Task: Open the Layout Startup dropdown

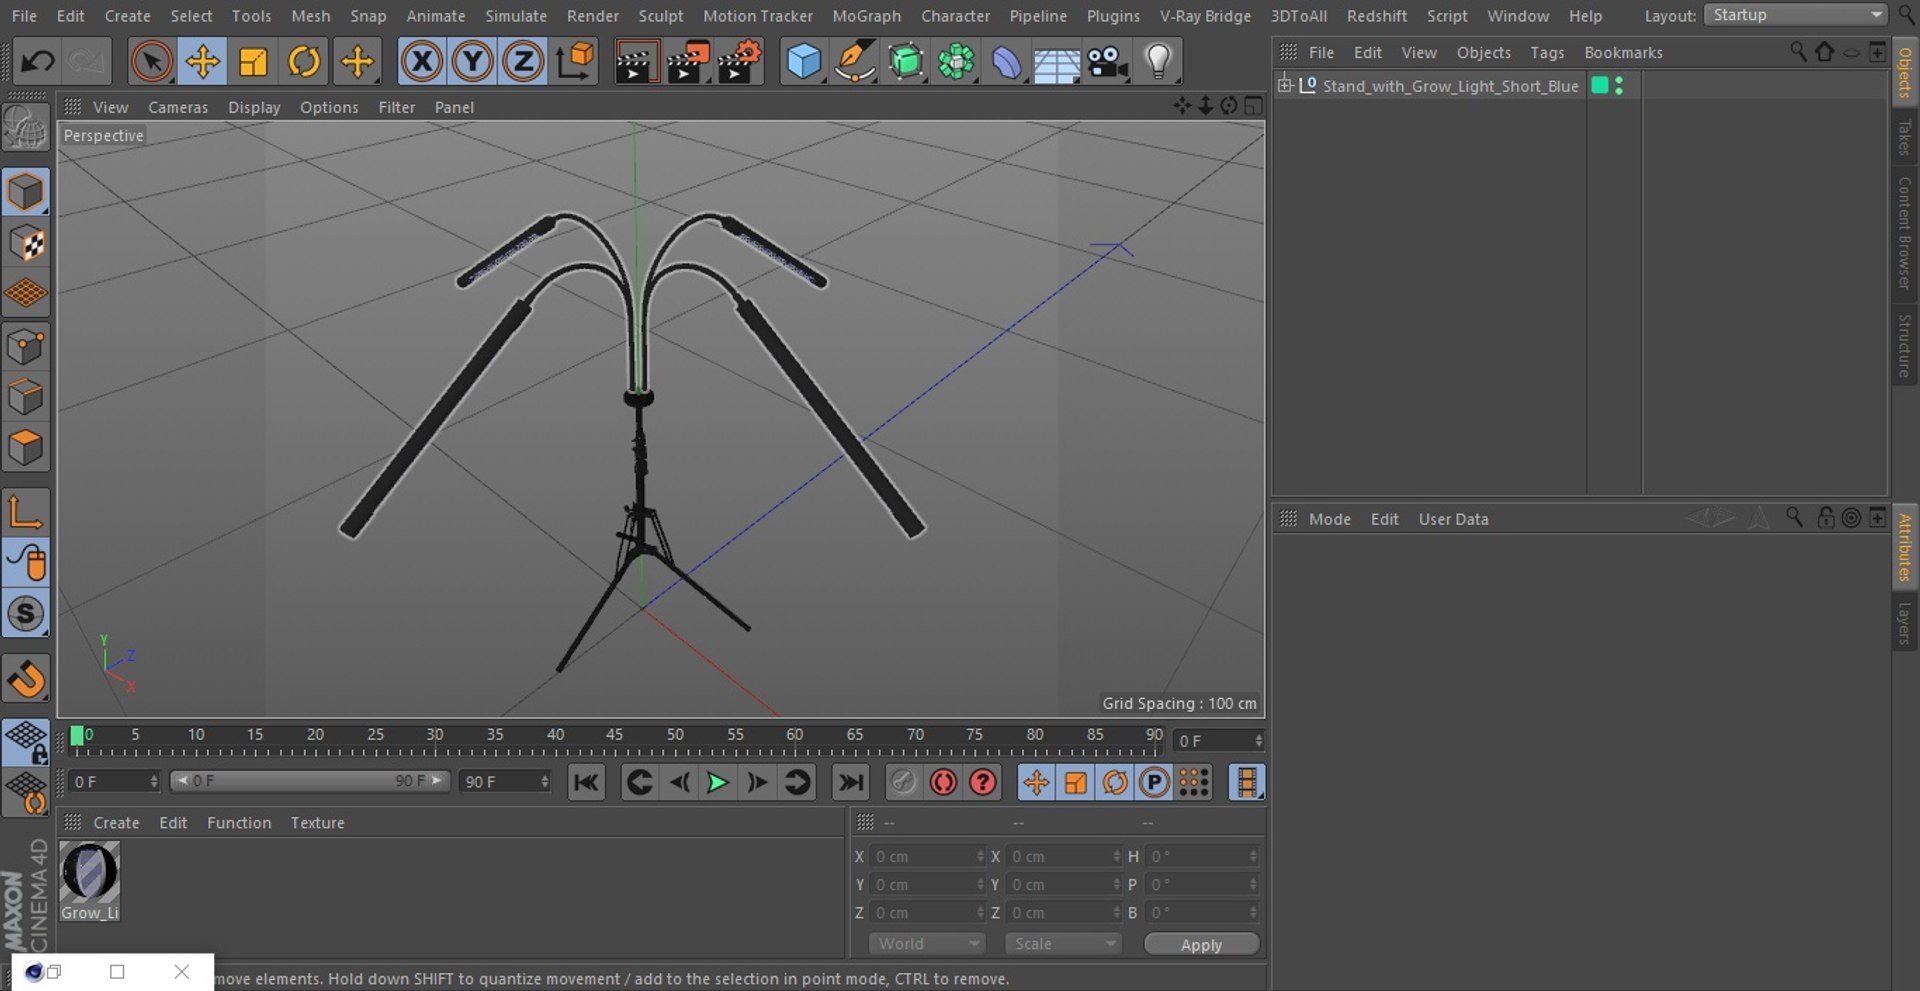Action: click(1795, 15)
